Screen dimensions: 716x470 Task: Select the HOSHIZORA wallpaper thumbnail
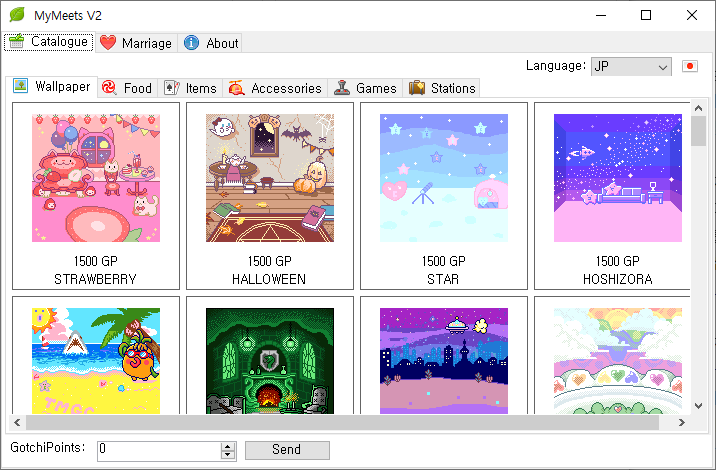618,178
